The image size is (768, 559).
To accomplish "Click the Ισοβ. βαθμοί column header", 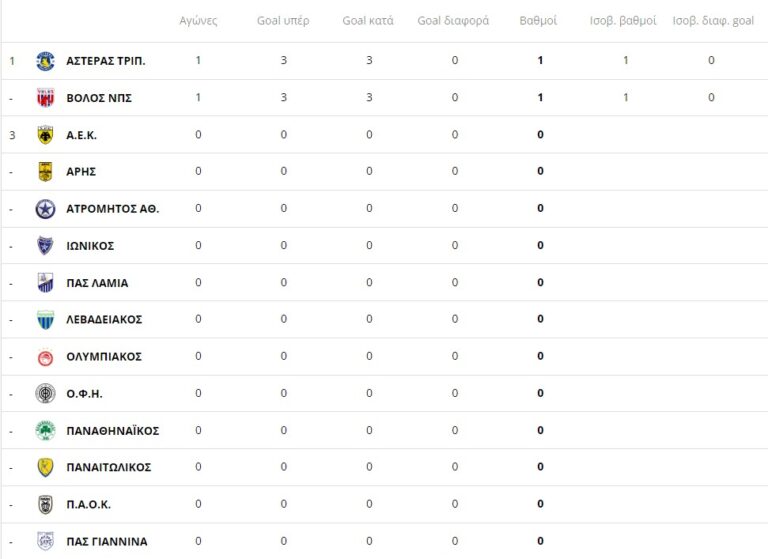I will pyautogui.click(x=625, y=21).
